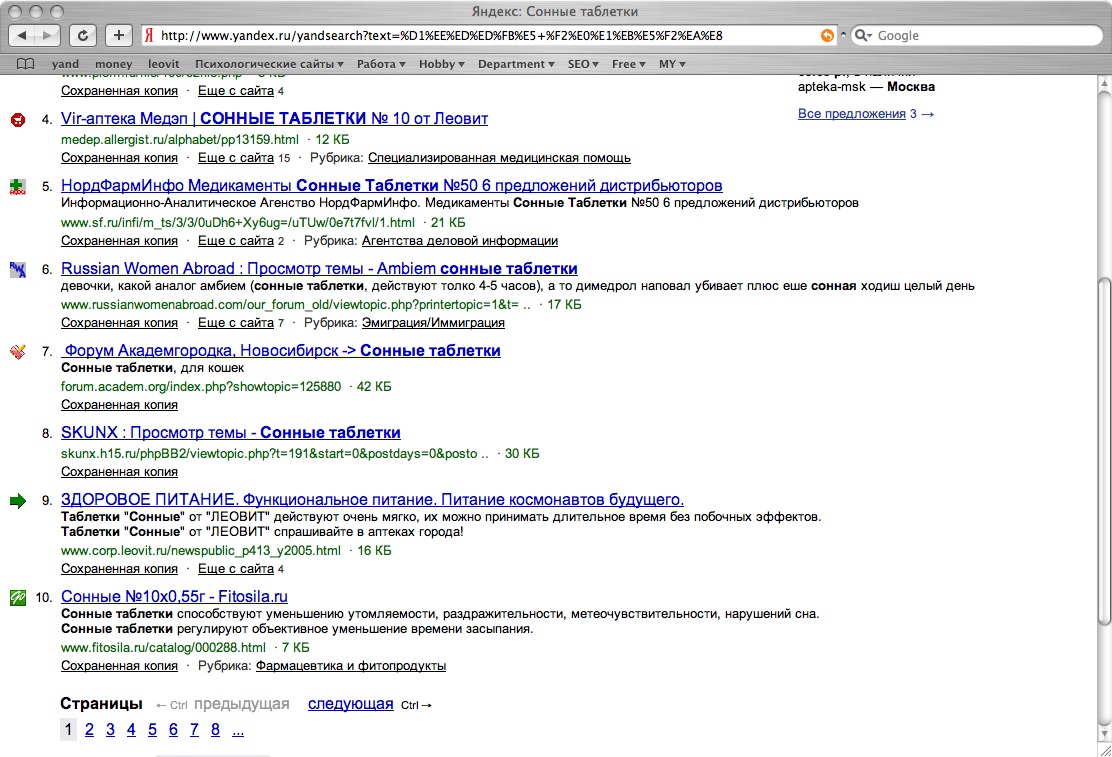This screenshot has width=1112, height=757.
Task: Click the orange RSS snapback icon in address bar
Action: tap(827, 35)
